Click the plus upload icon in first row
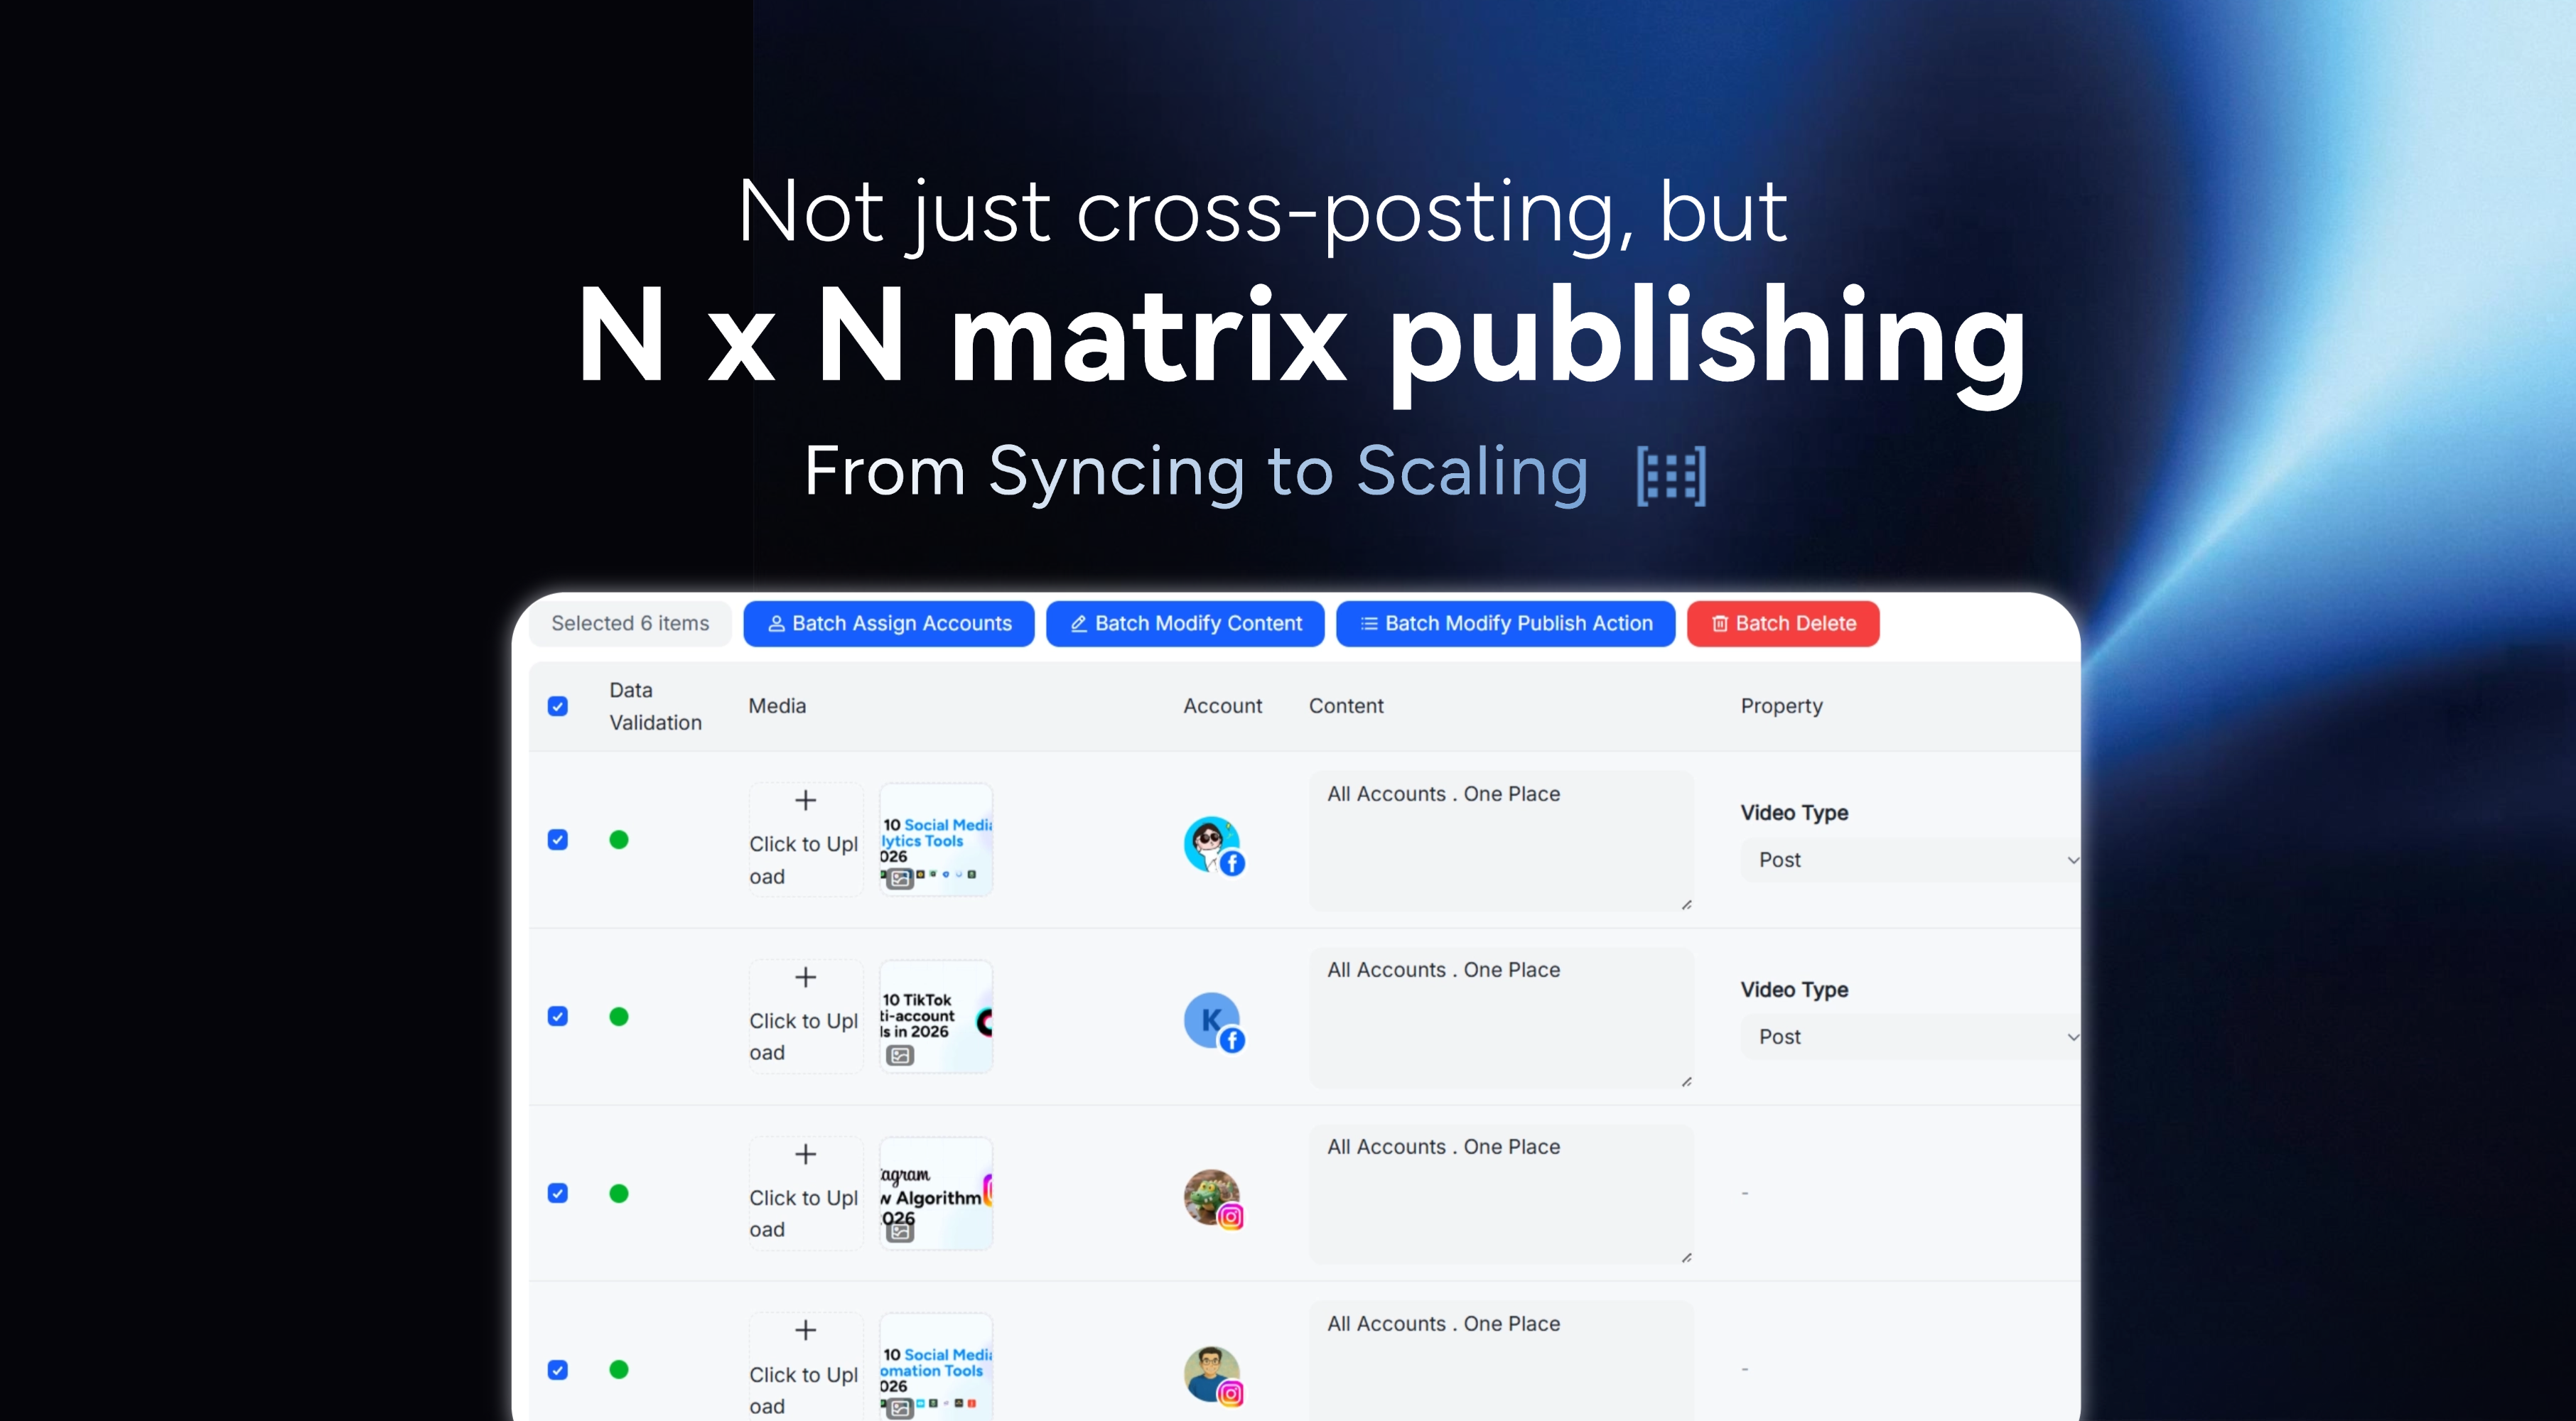The height and width of the screenshot is (1421, 2576). 805,800
